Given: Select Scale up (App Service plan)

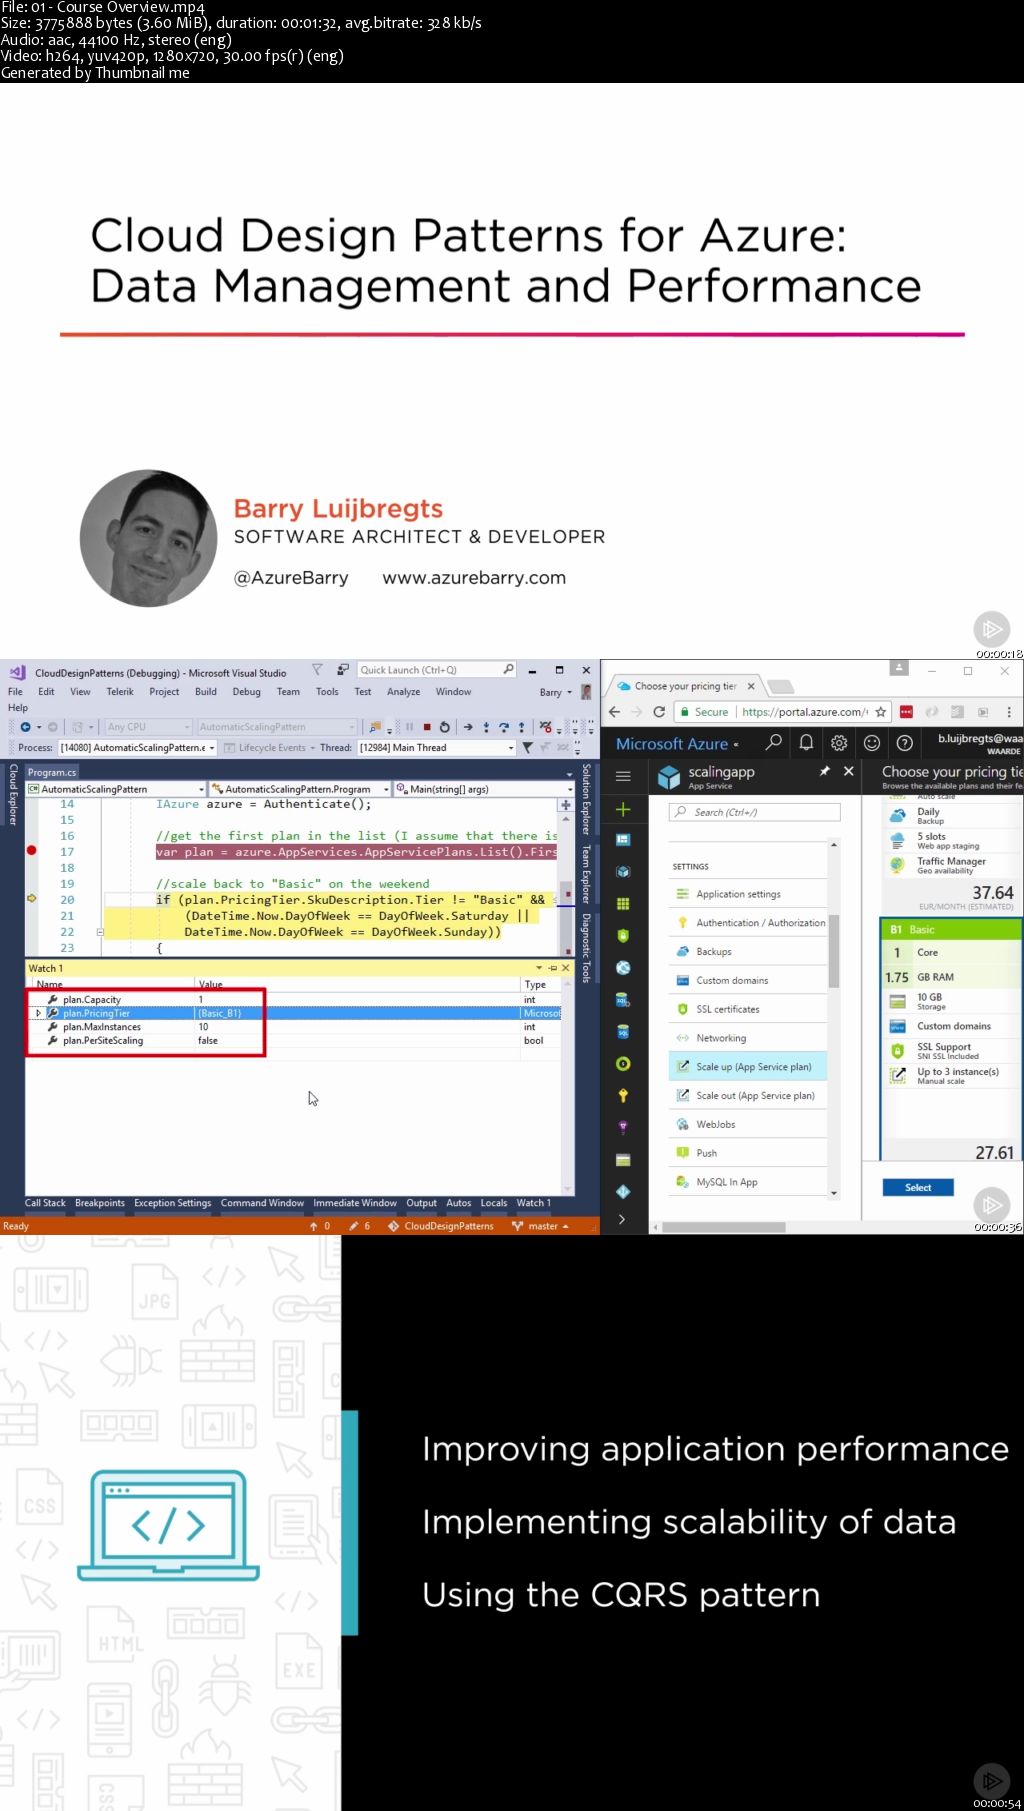Looking at the screenshot, I should tap(748, 1067).
